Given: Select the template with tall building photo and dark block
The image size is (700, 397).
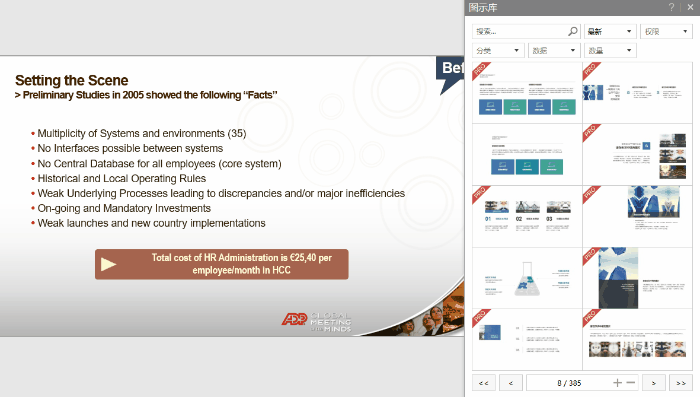Looking at the screenshot, I should [638, 278].
